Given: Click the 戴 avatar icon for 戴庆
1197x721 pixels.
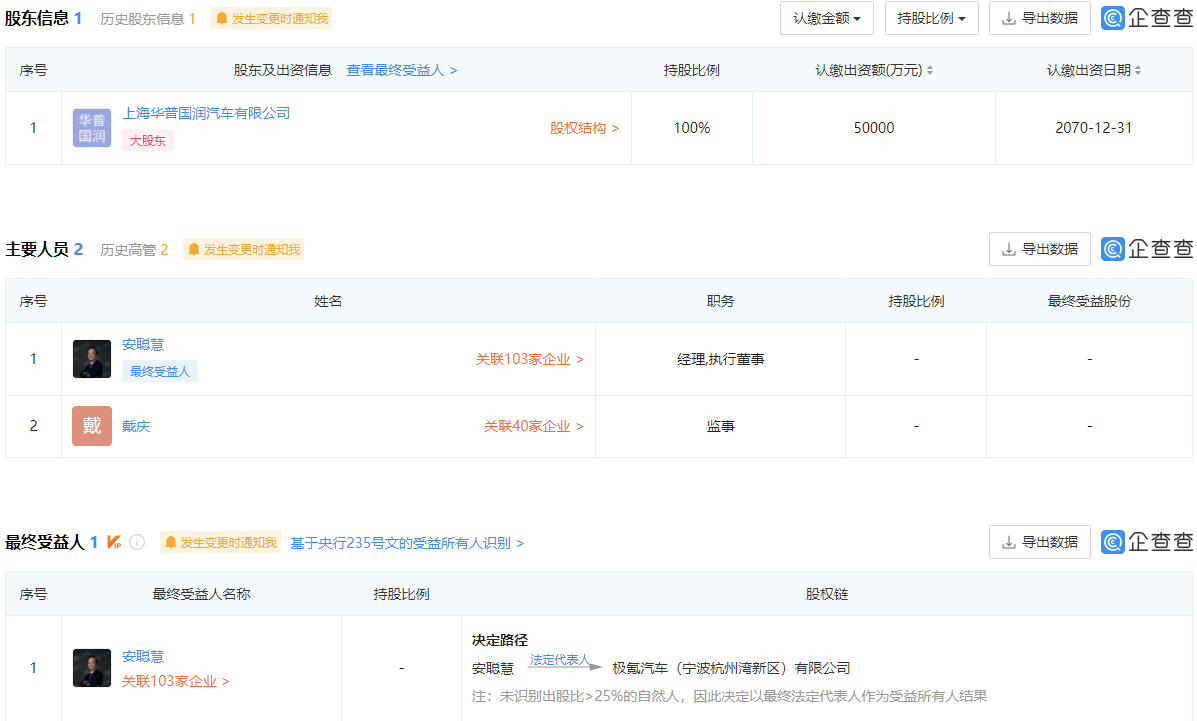Looking at the screenshot, I should click(92, 426).
